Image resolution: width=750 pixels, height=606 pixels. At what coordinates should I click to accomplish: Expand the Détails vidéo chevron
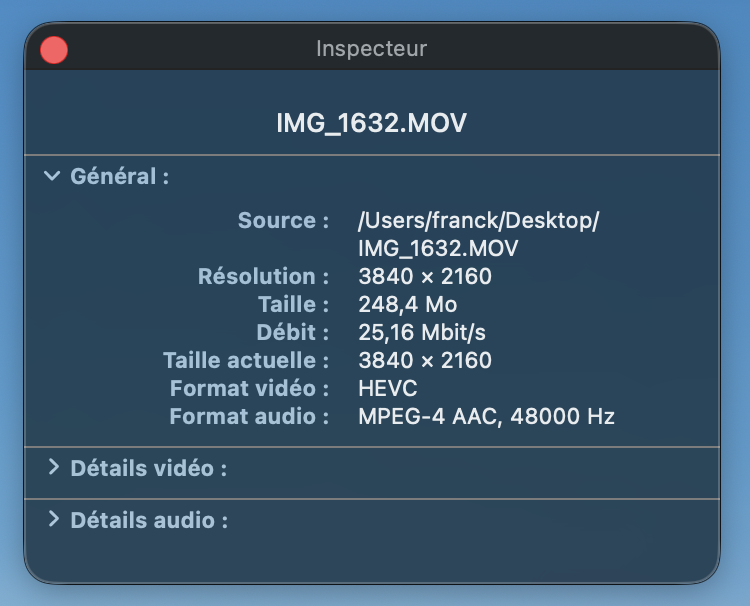53,468
